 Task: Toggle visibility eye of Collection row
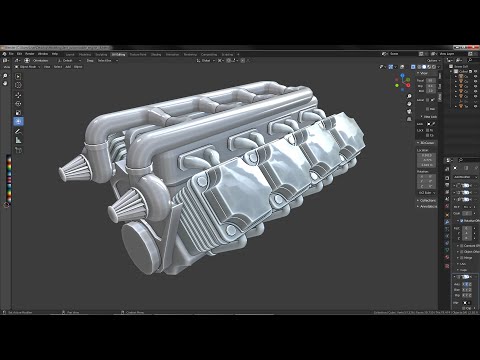click(475, 71)
